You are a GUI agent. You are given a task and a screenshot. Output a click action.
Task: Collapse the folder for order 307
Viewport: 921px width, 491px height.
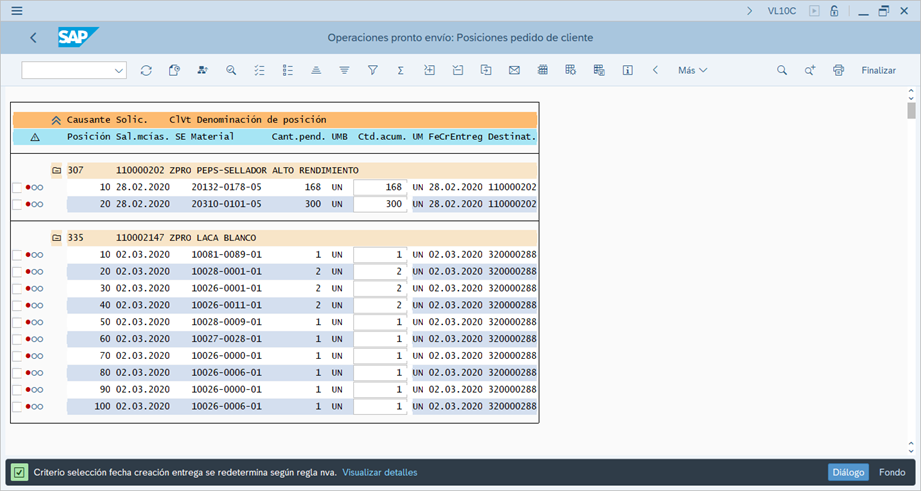coord(56,170)
